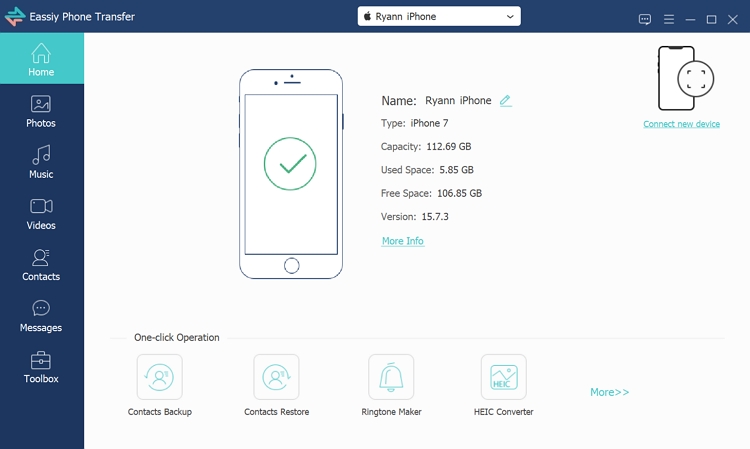The height and width of the screenshot is (449, 750).
Task: Launch the Ringtone Maker
Action: pyautogui.click(x=391, y=377)
